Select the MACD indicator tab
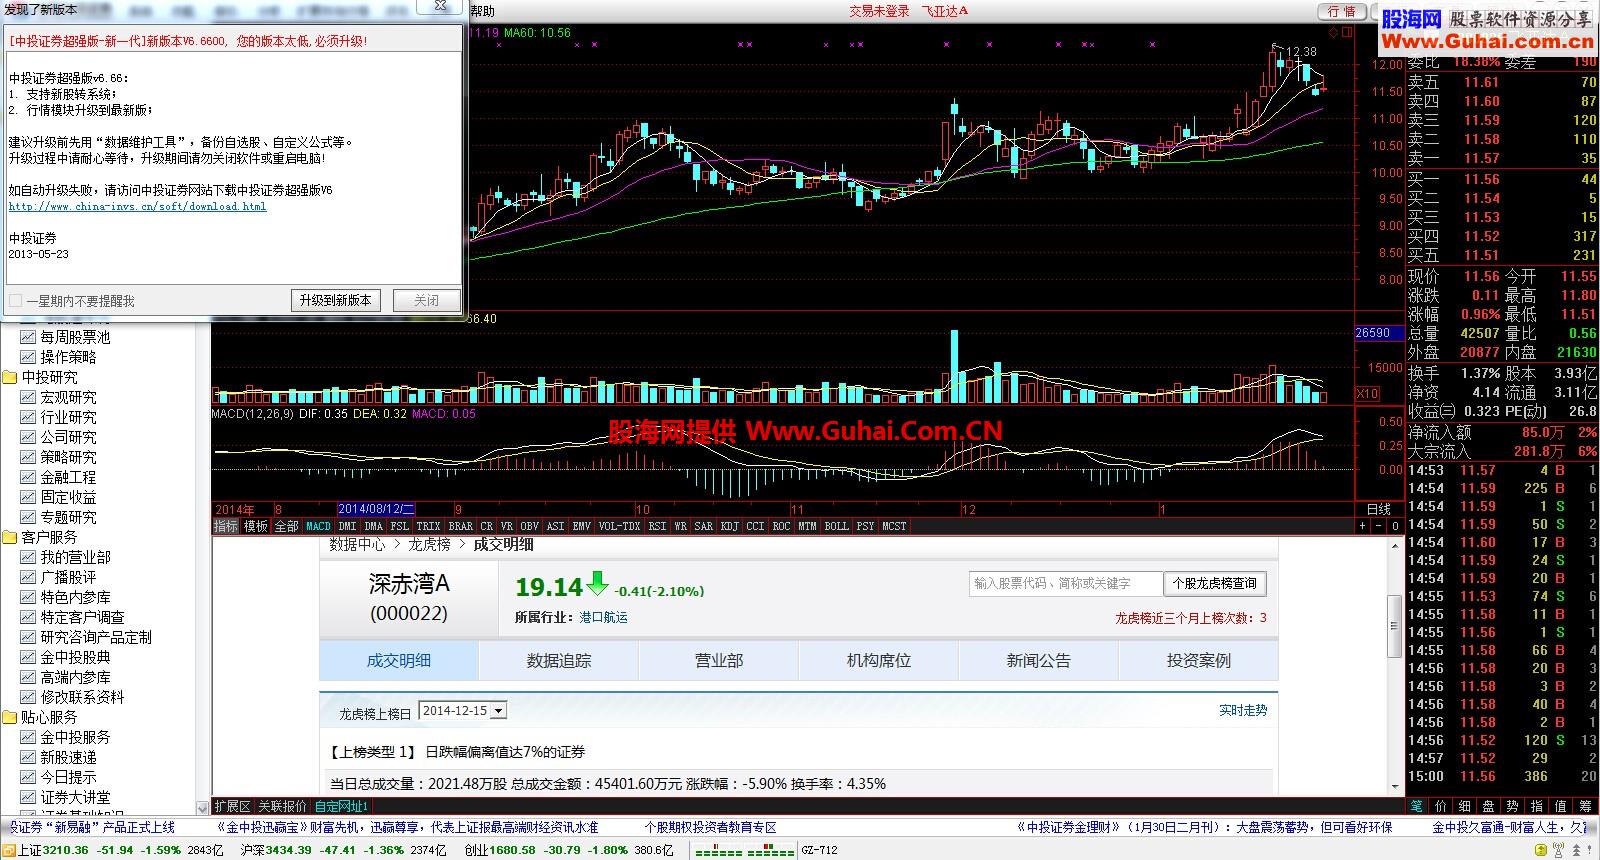This screenshot has width=1600, height=860. tap(318, 526)
